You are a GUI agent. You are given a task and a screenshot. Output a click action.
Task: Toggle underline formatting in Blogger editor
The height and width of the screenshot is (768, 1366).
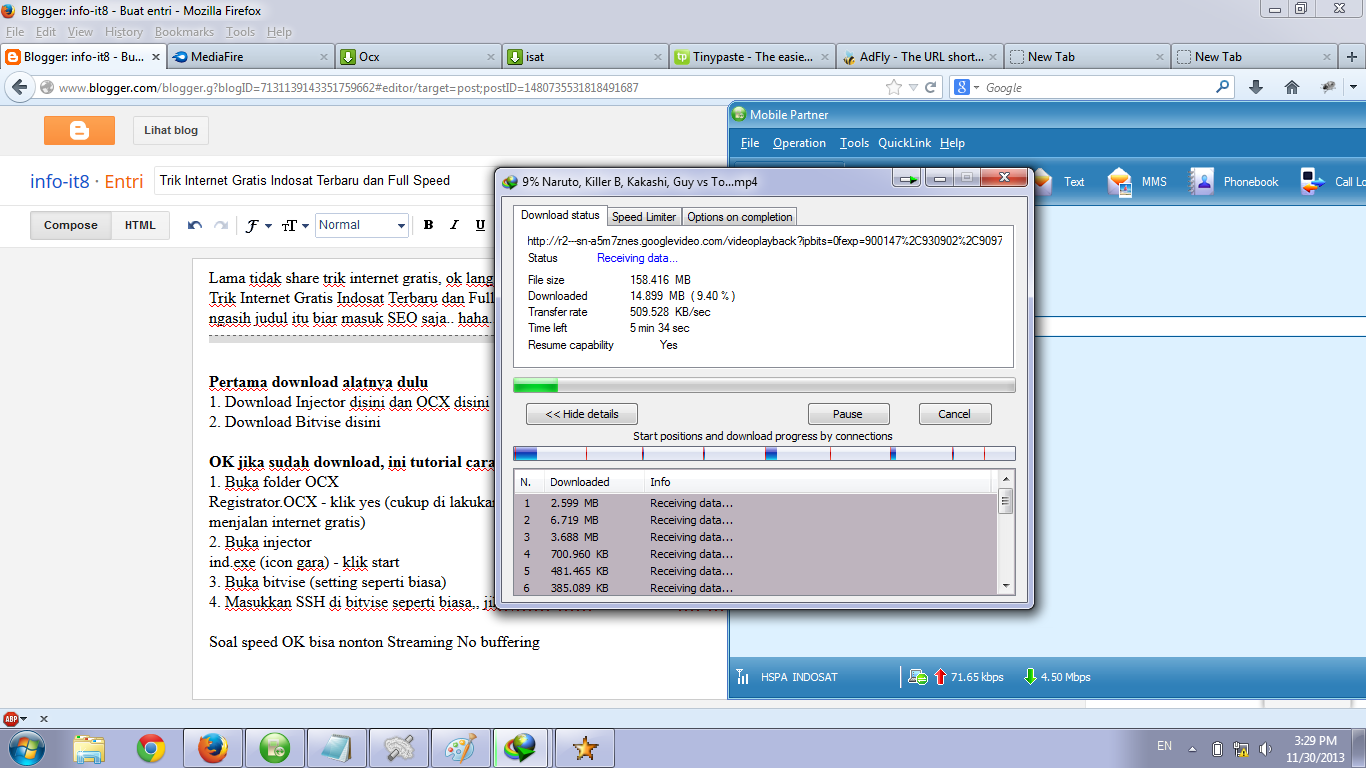(480, 225)
